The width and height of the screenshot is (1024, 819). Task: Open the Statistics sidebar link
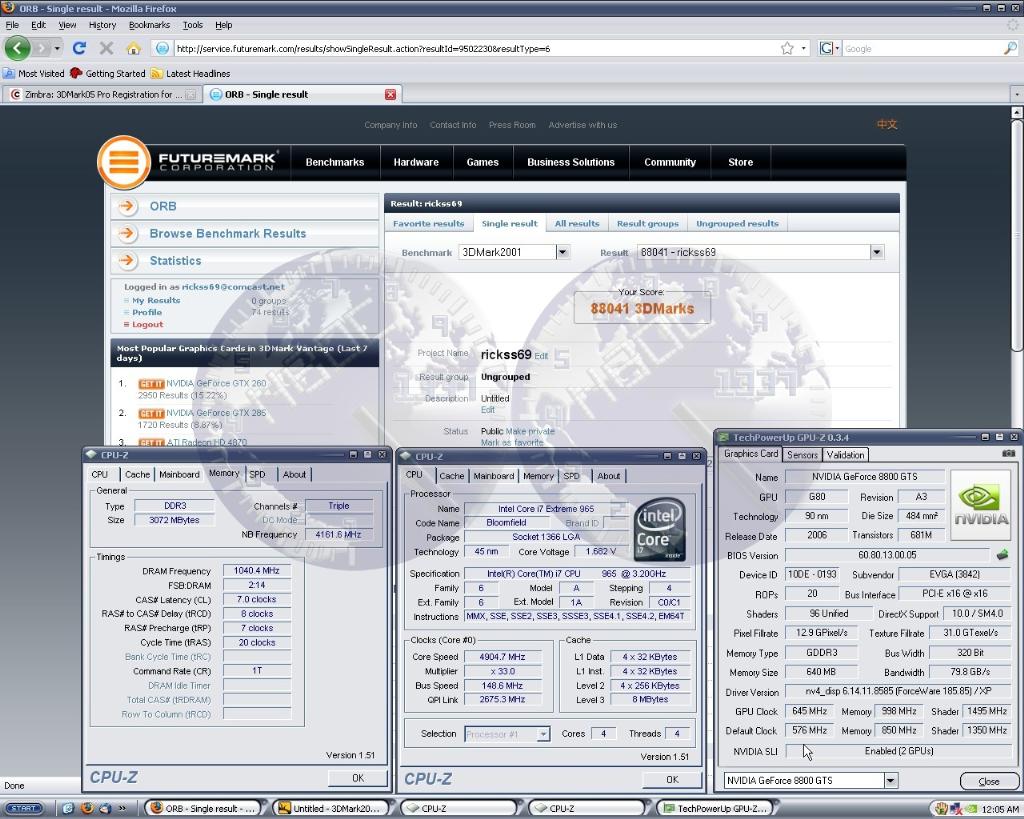[175, 261]
